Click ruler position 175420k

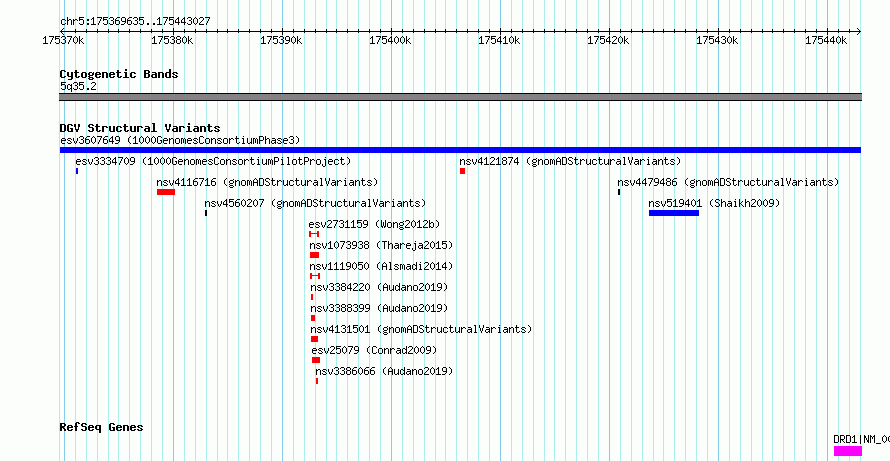click(x=608, y=41)
